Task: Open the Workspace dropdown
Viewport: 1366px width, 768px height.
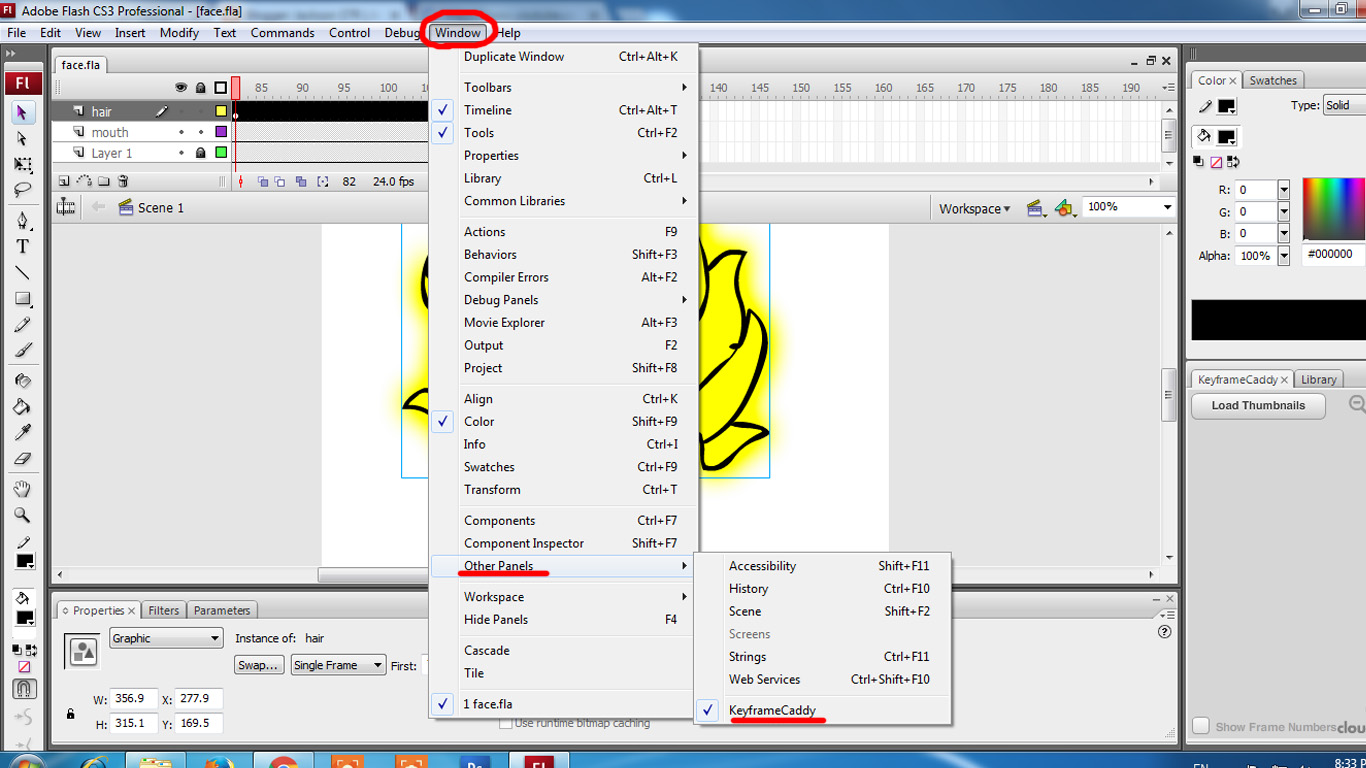Action: click(x=974, y=208)
